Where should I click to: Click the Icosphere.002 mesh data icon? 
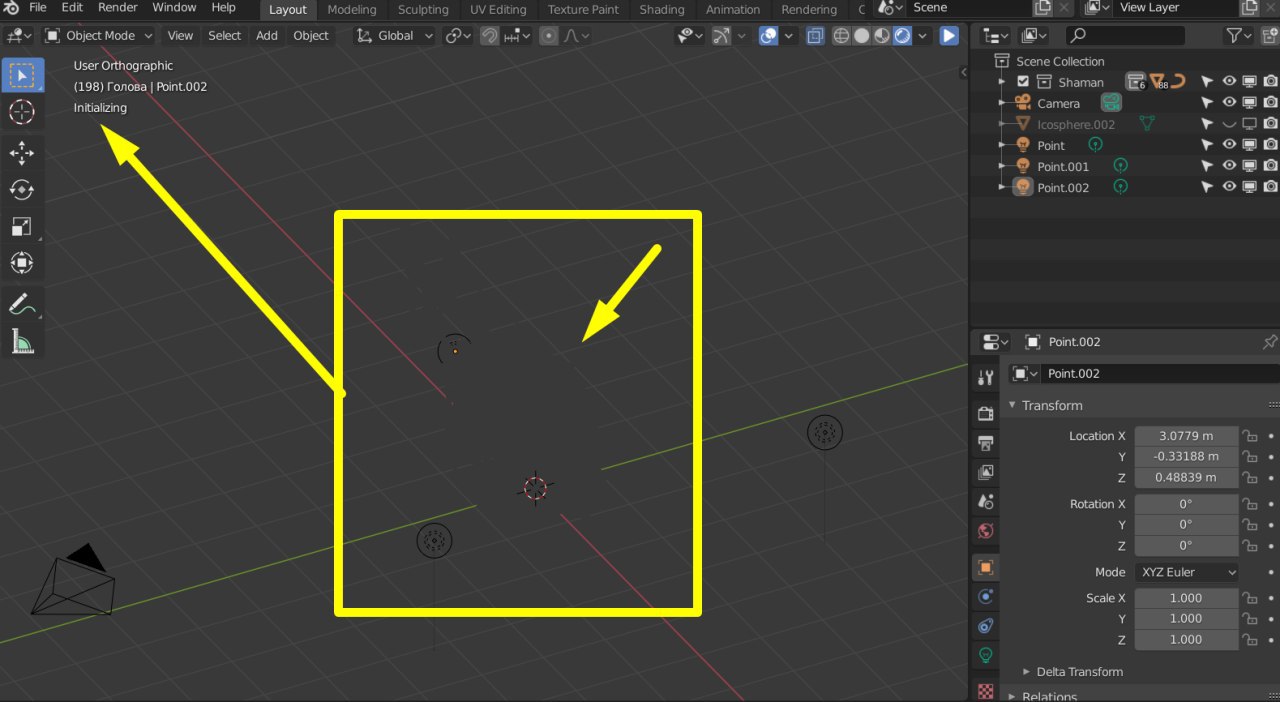click(1146, 124)
